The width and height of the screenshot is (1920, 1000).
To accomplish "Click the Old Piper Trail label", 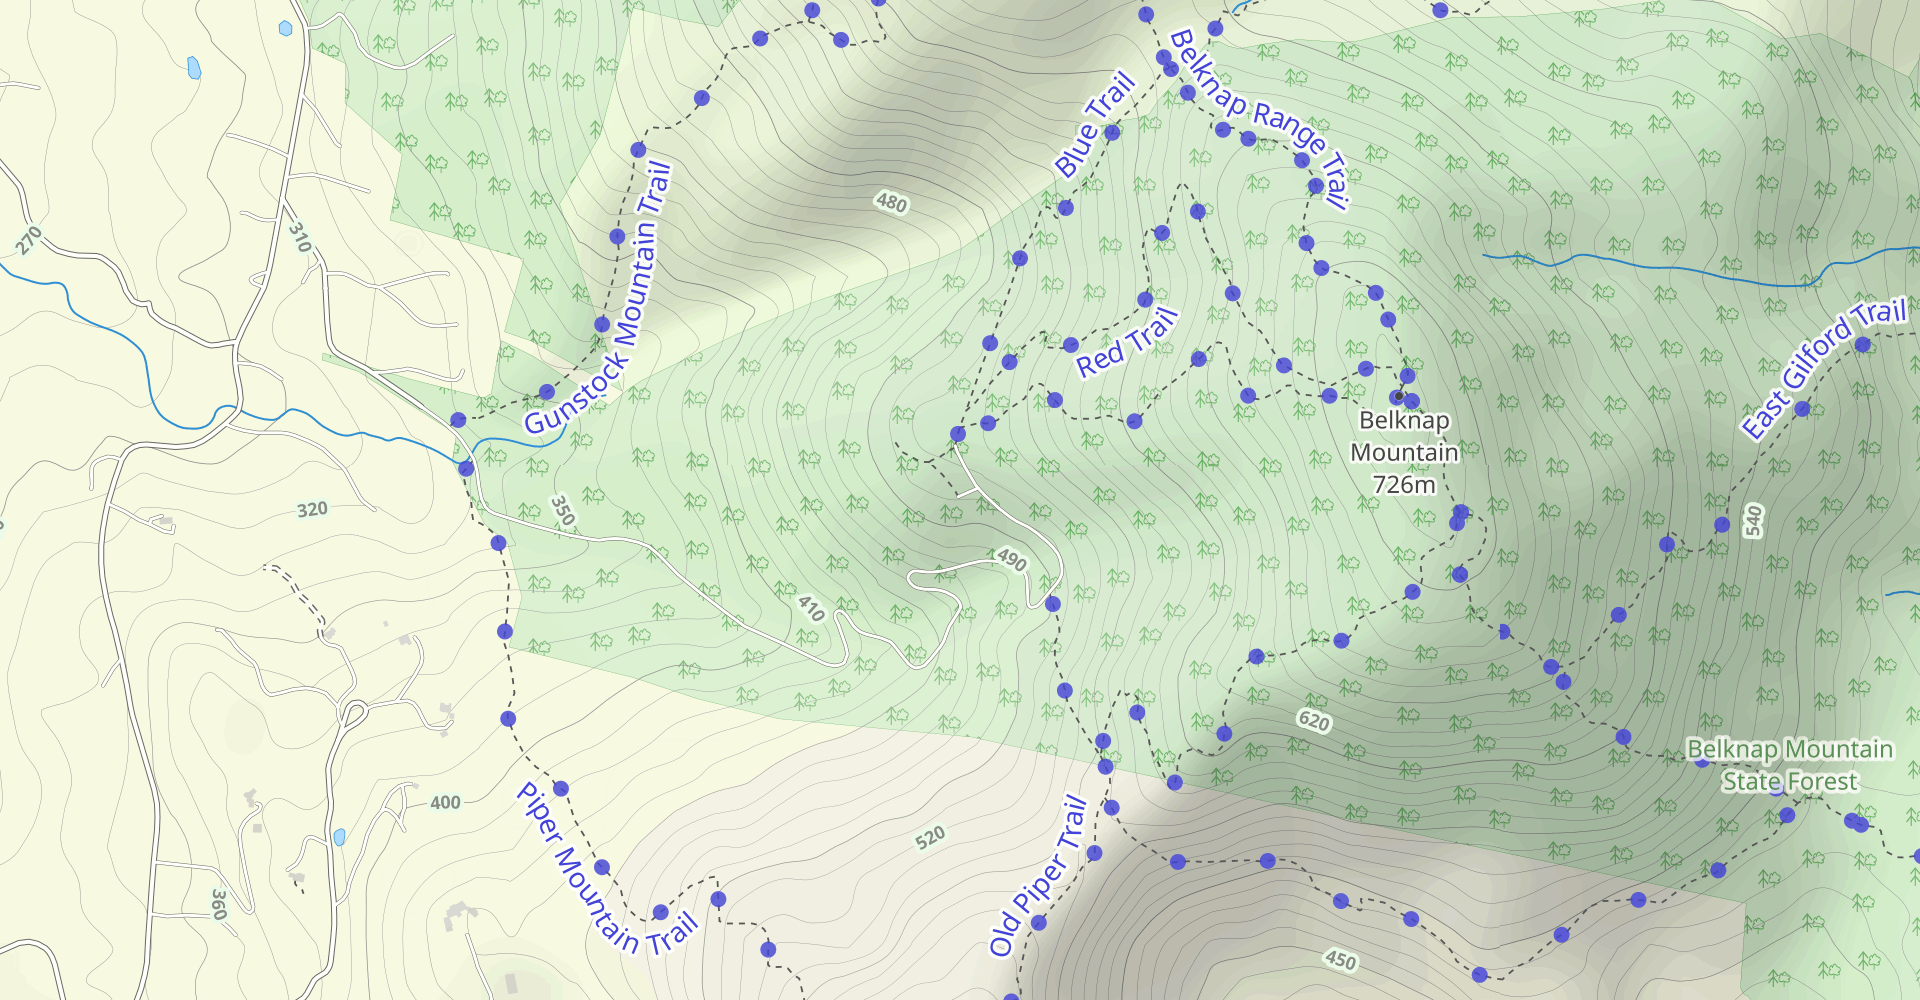I will coord(1038,876).
